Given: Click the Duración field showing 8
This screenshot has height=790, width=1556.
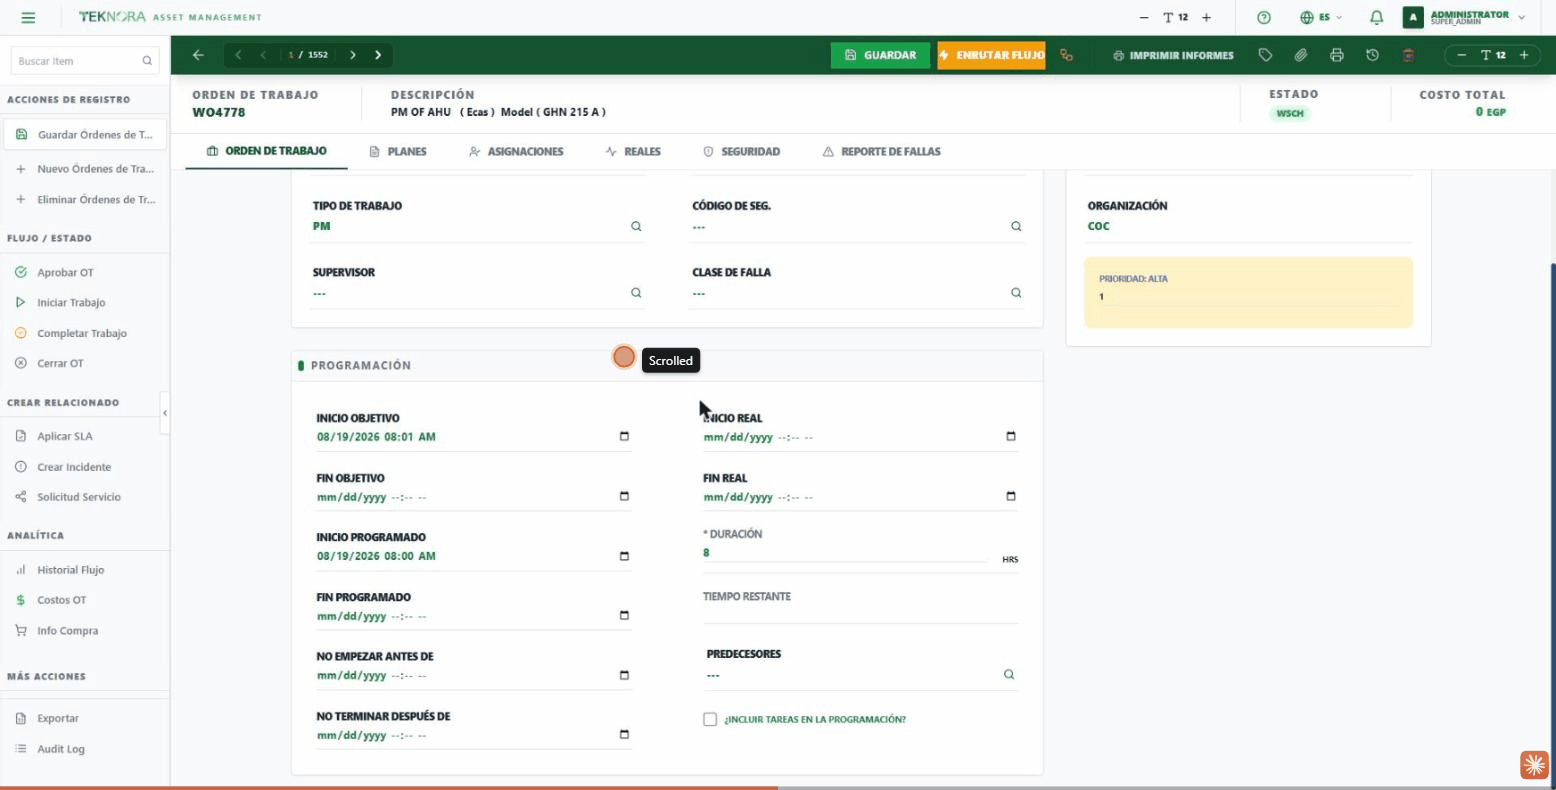Looking at the screenshot, I should (845, 553).
